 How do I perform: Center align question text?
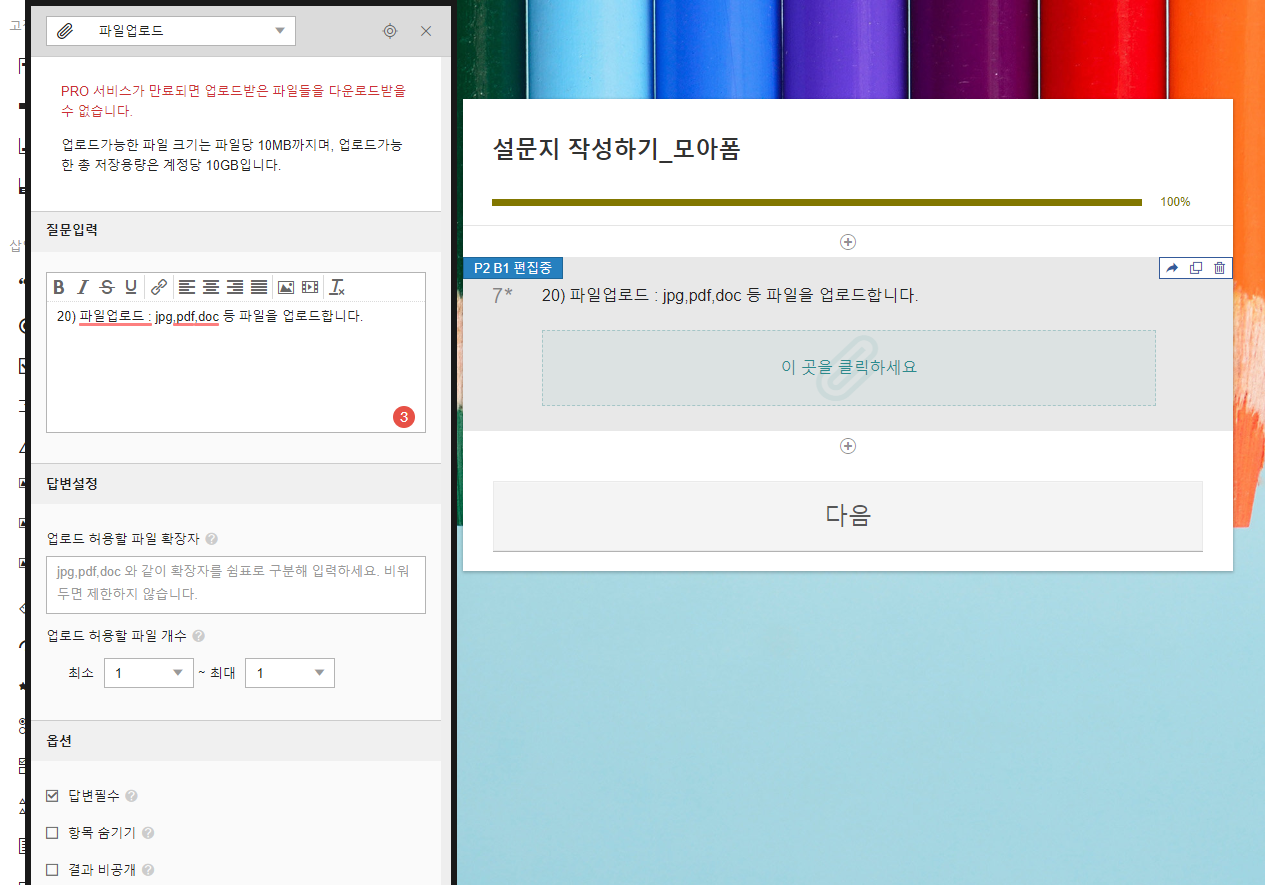pos(211,287)
